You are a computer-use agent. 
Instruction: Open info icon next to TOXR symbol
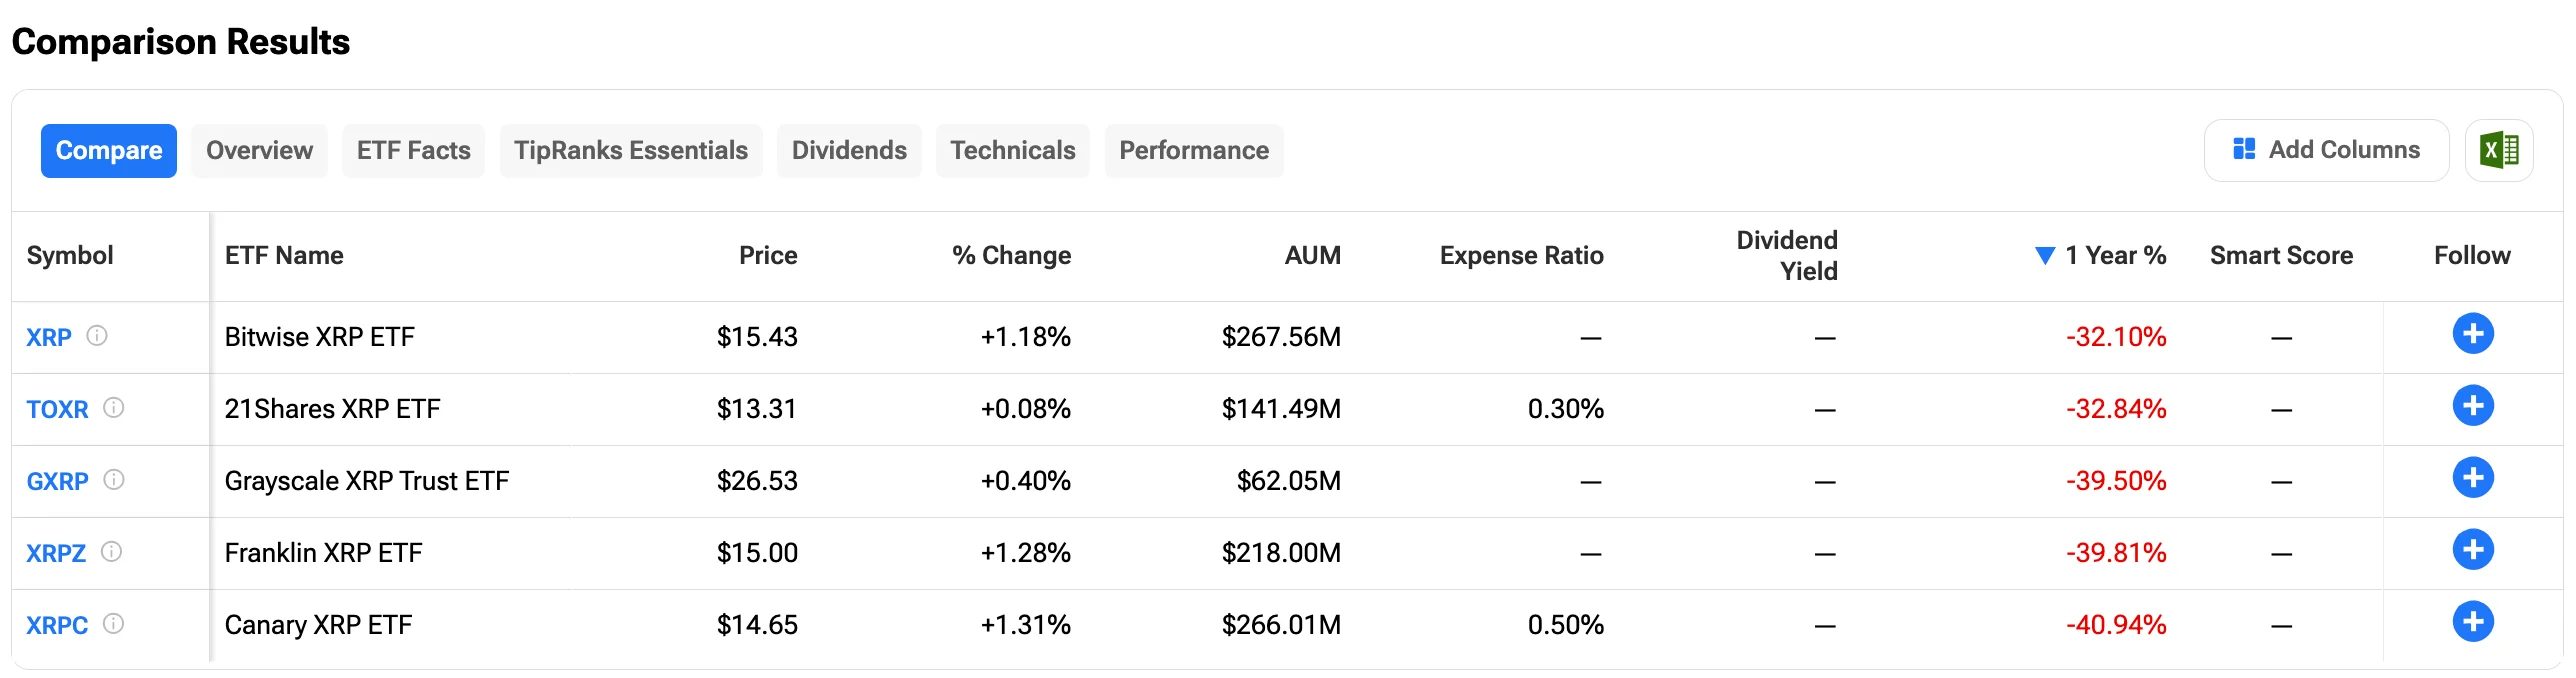pos(114,408)
